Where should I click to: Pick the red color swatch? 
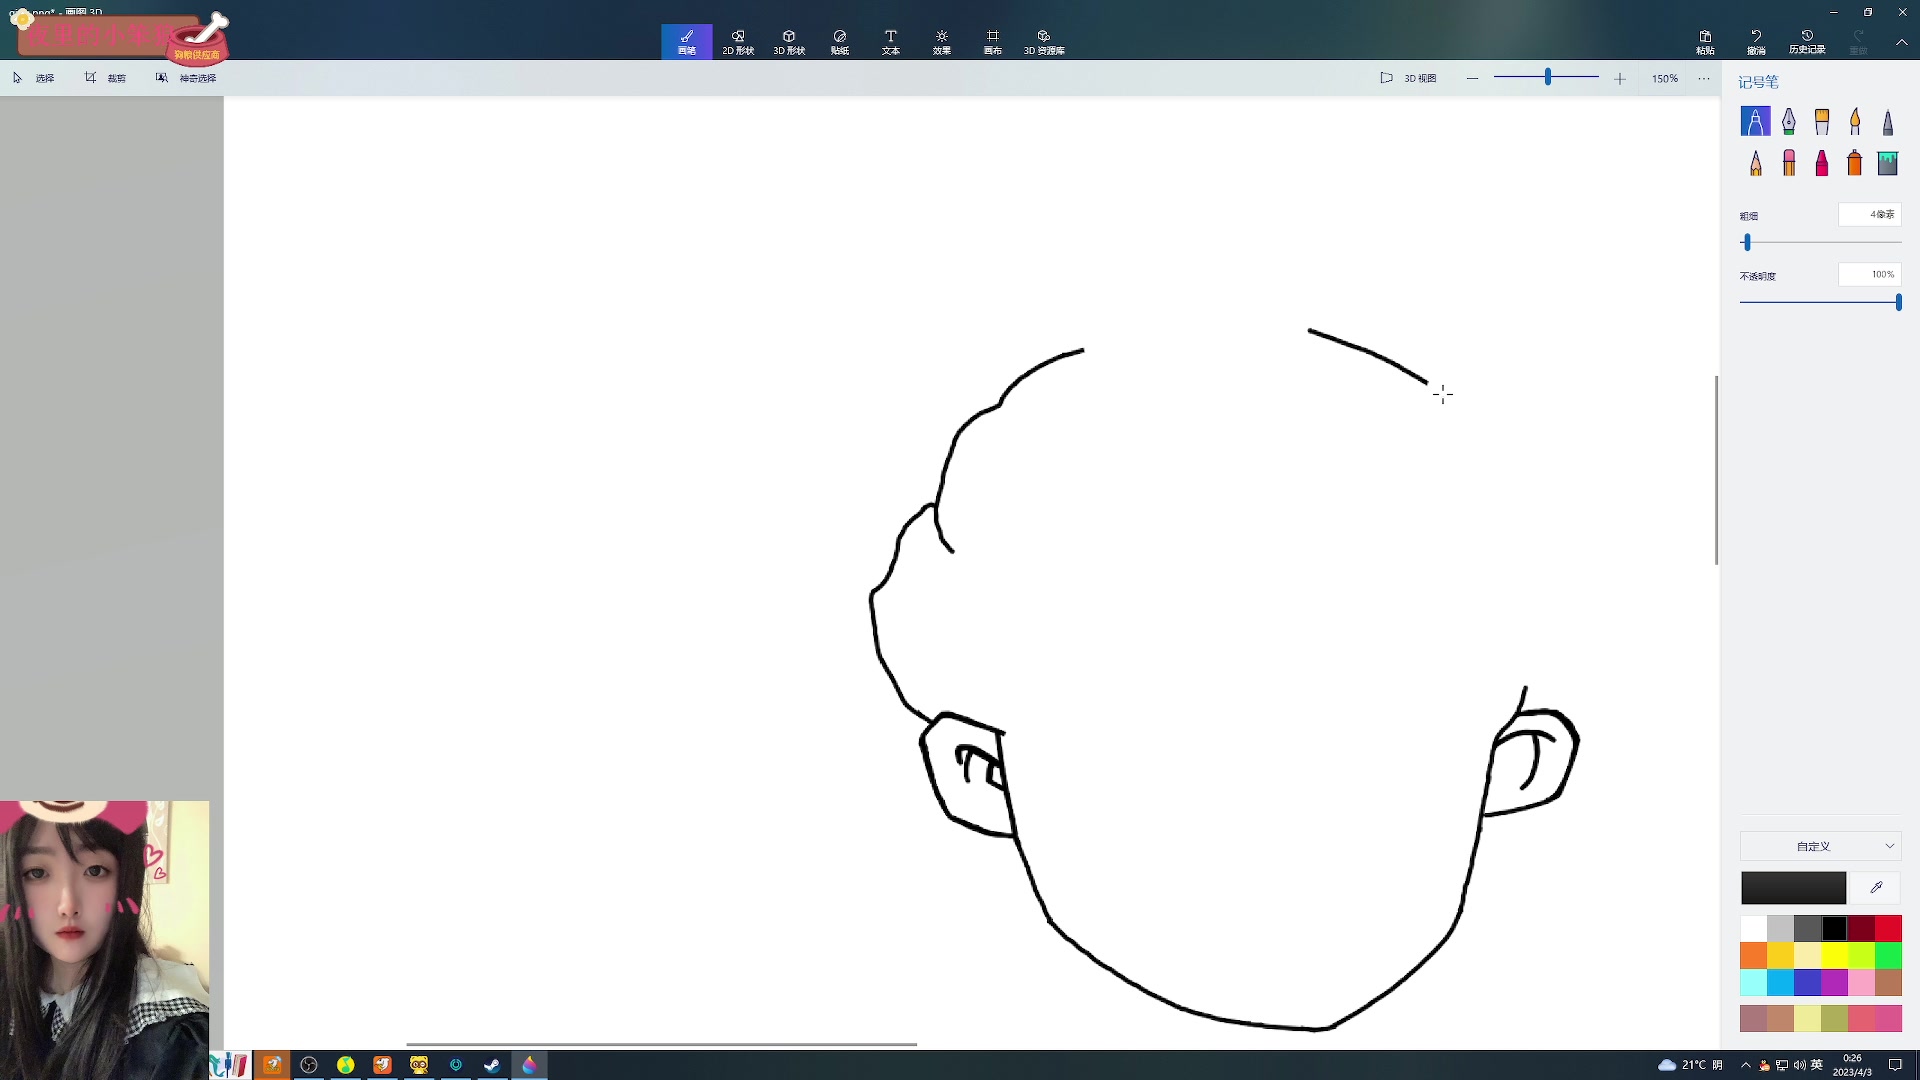coord(1888,928)
